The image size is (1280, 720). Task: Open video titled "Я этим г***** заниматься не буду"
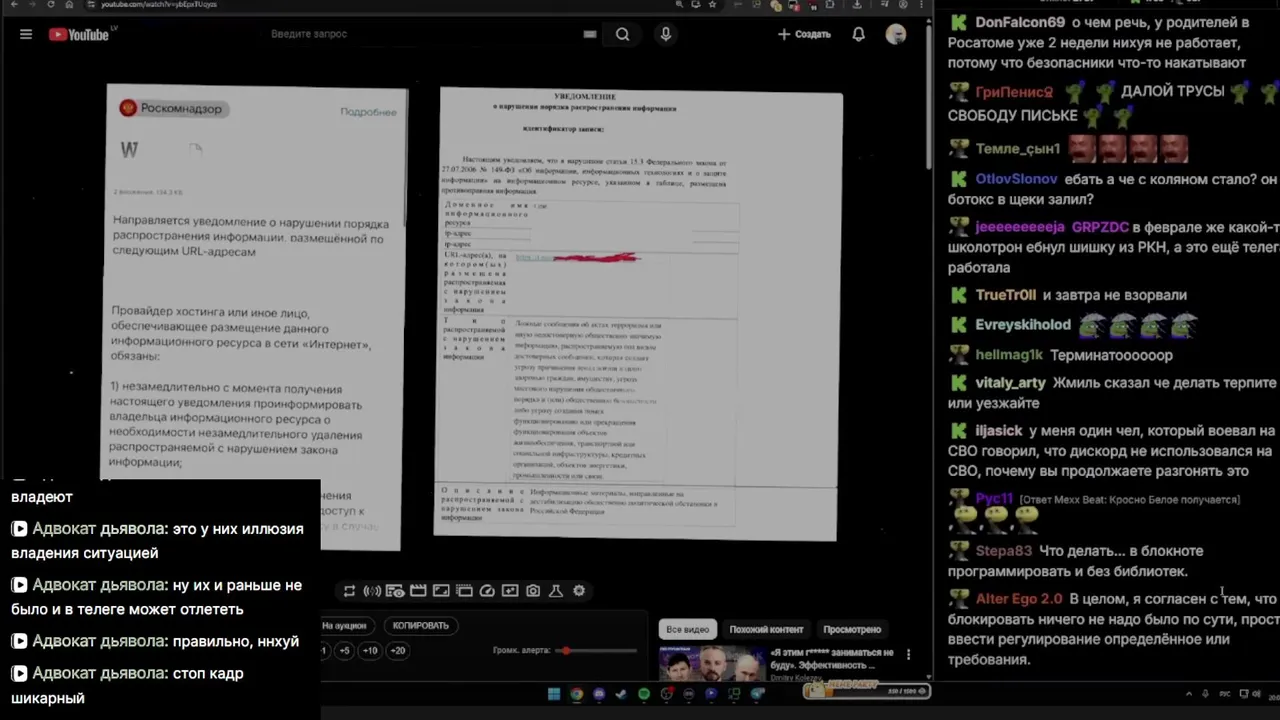832,658
